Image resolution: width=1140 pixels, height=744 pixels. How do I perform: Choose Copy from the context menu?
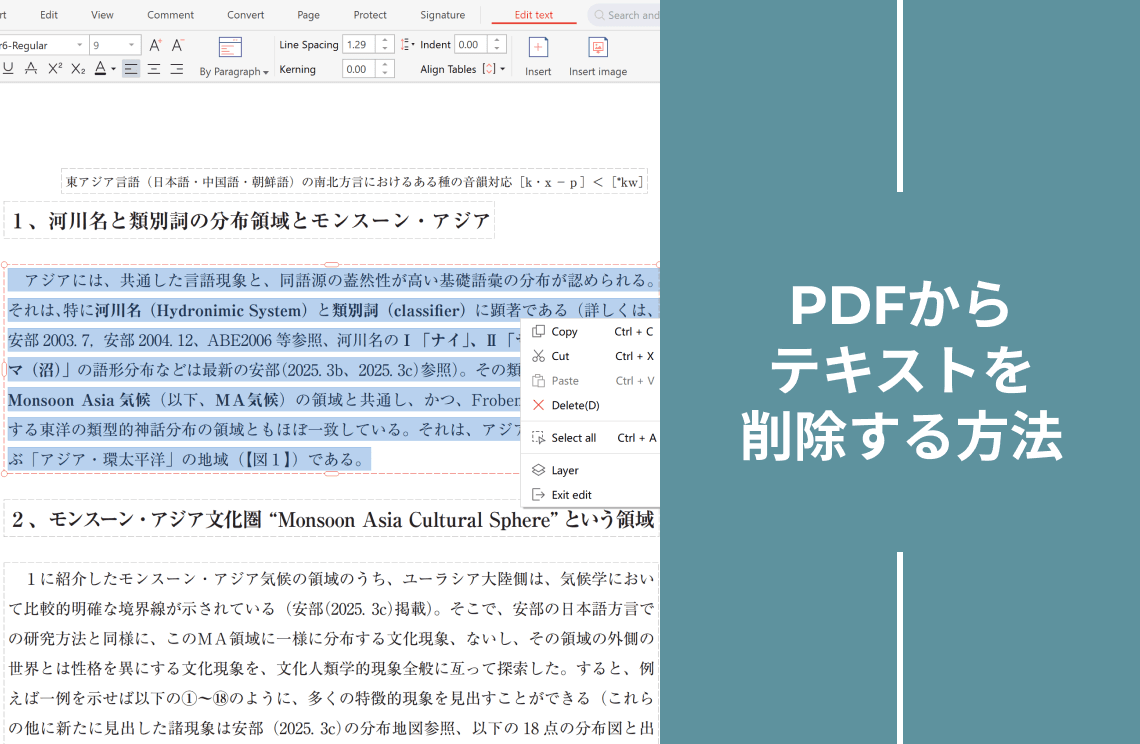[564, 332]
